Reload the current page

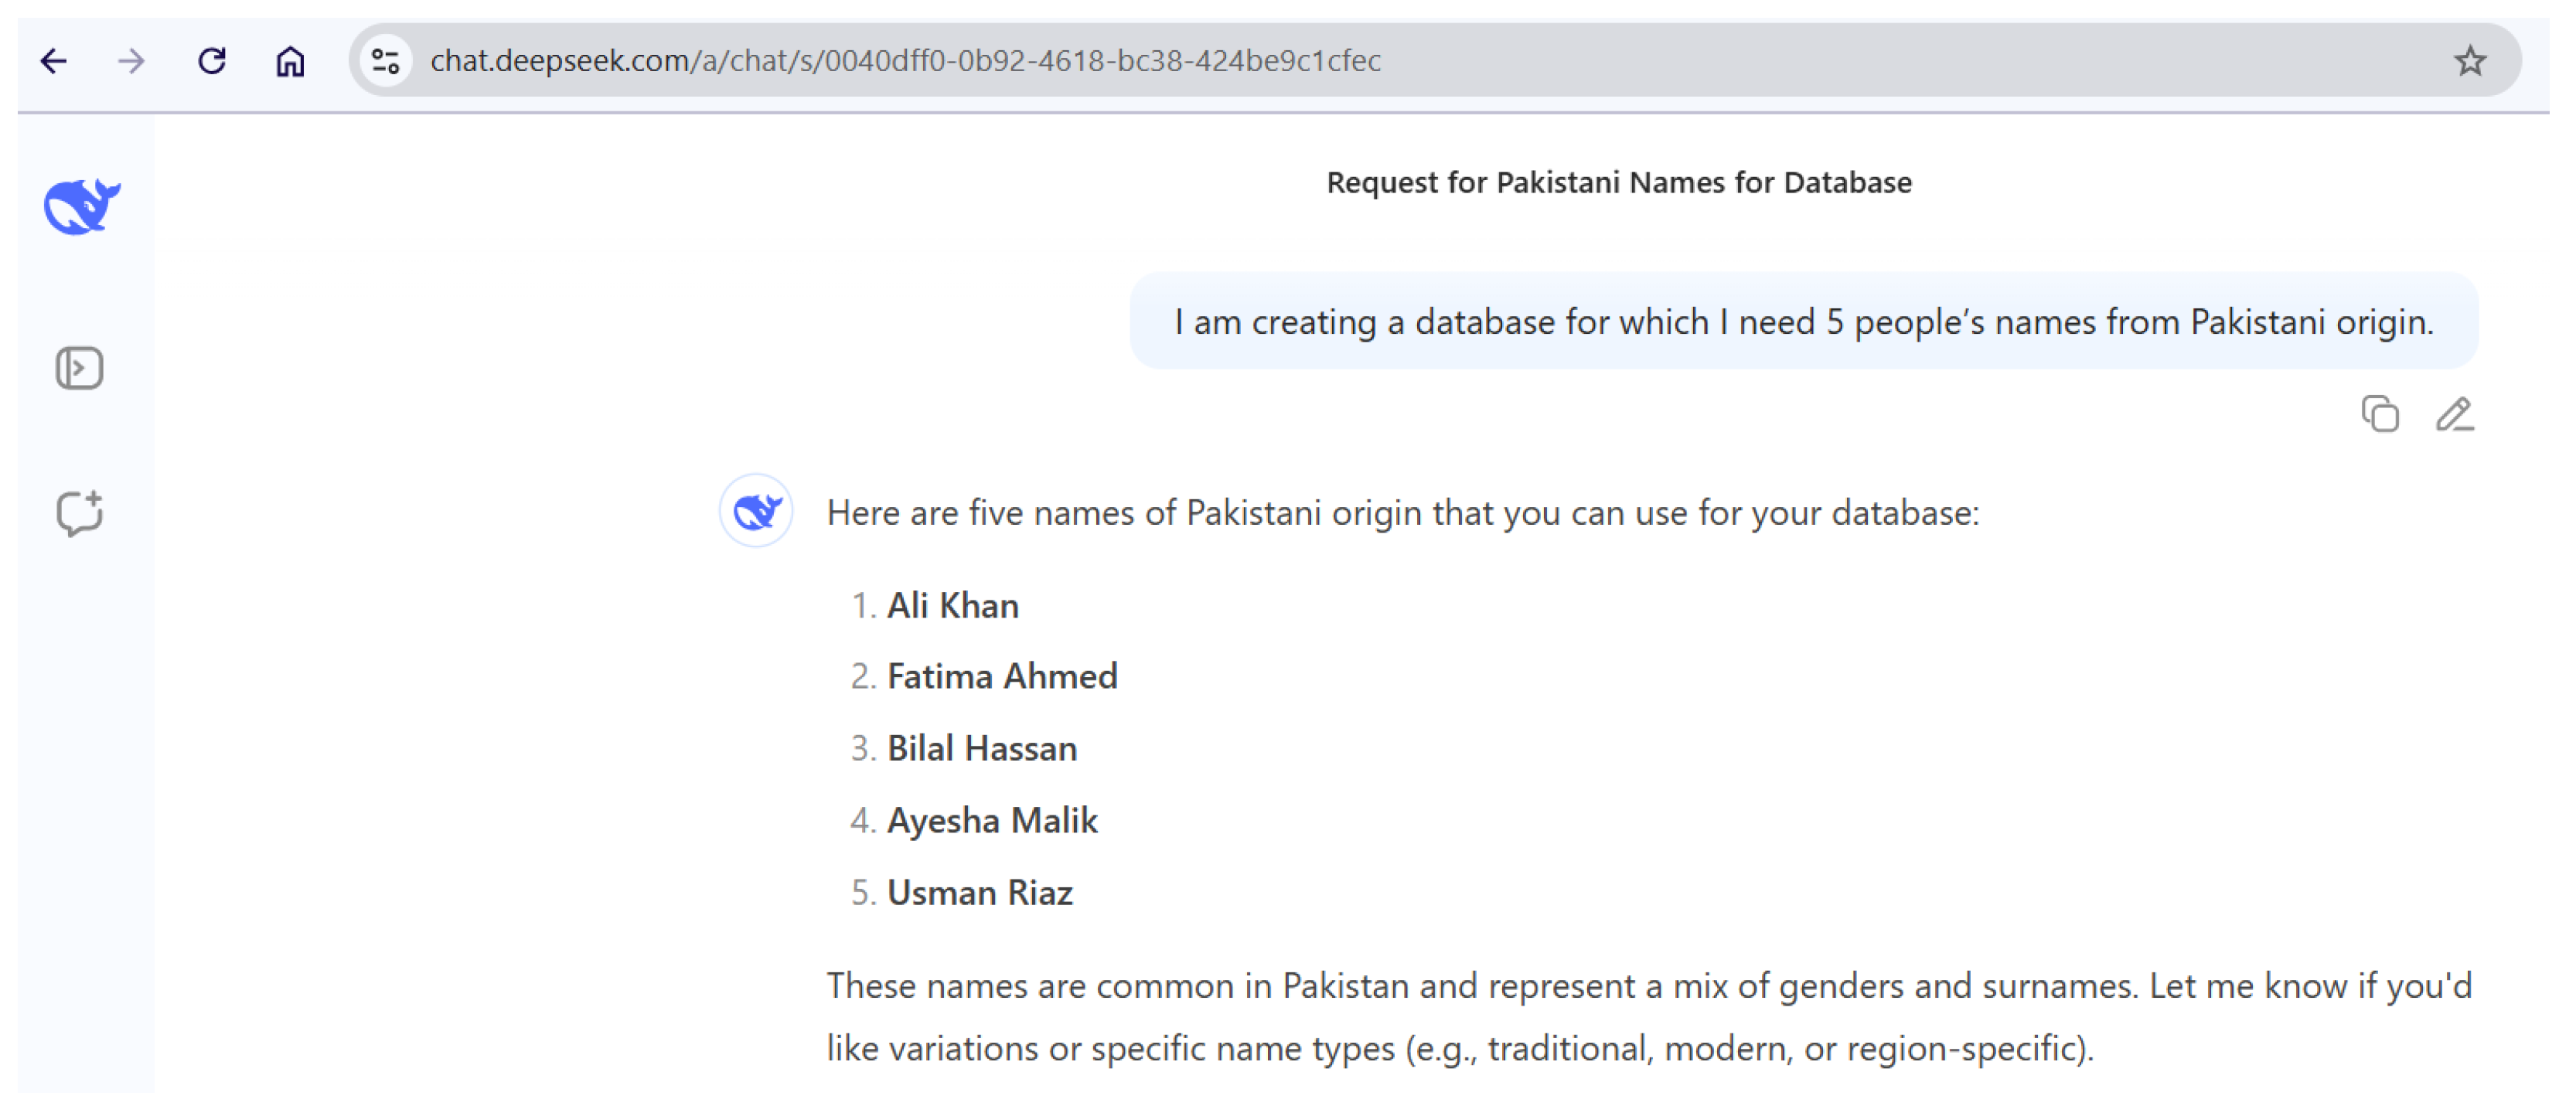click(x=211, y=61)
